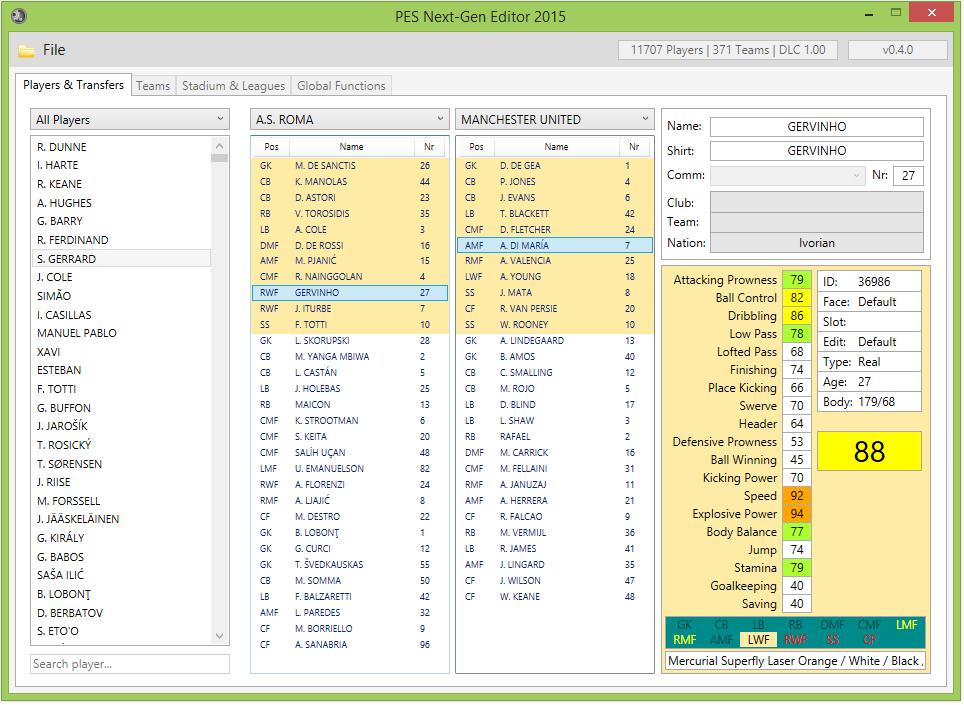
Task: Select GERVINHO in Roma squad
Action: pyautogui.click(x=350, y=293)
